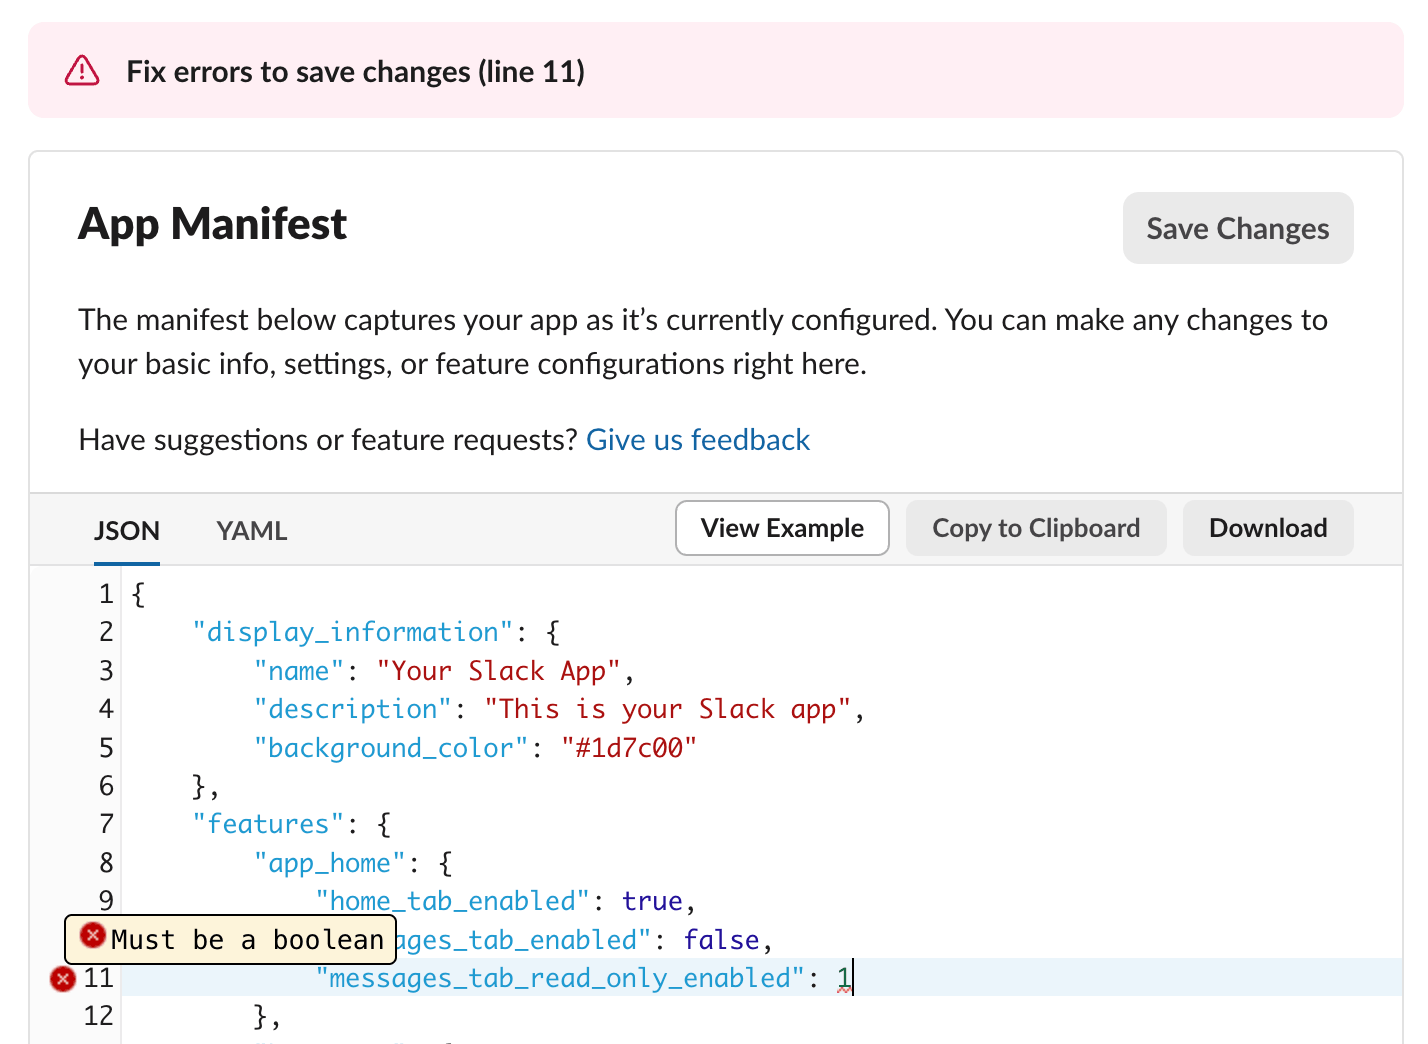The height and width of the screenshot is (1044, 1428).
Task: Click the warning triangle icon in the error banner
Action: point(82,71)
